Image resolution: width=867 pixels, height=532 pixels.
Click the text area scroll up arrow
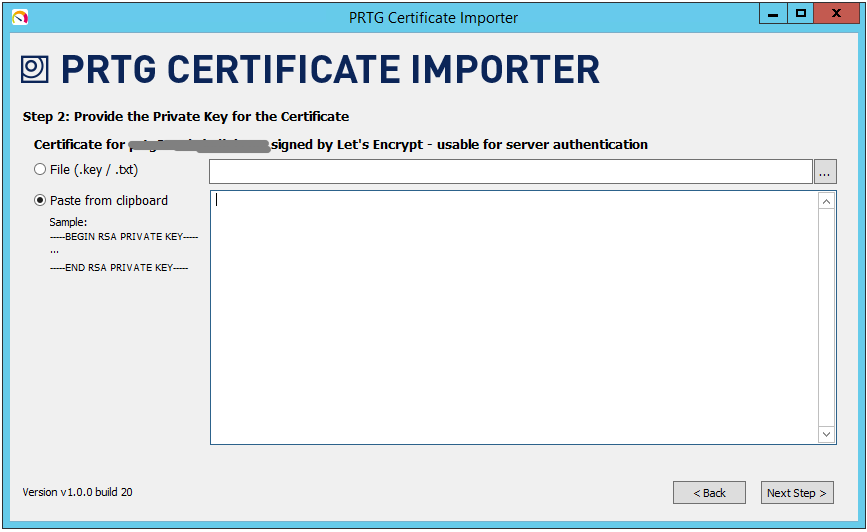(x=826, y=202)
